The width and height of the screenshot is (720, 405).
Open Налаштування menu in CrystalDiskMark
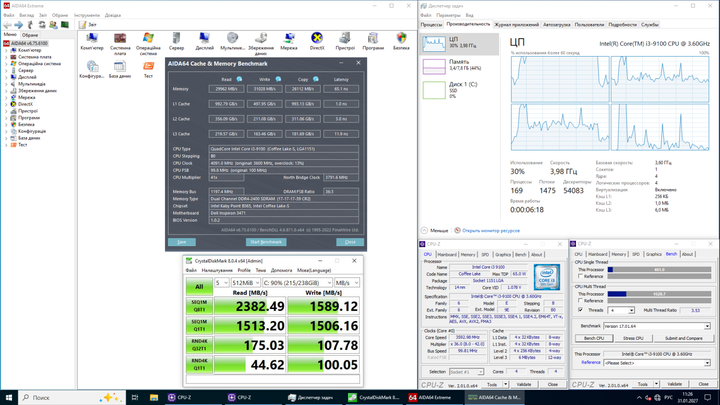tap(217, 270)
